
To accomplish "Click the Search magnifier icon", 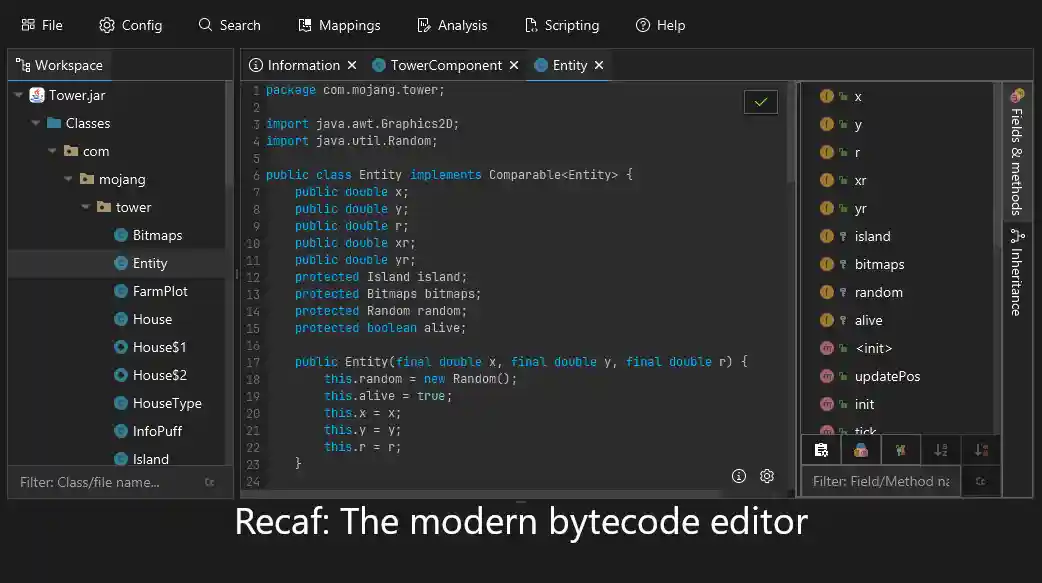I will (x=205, y=25).
